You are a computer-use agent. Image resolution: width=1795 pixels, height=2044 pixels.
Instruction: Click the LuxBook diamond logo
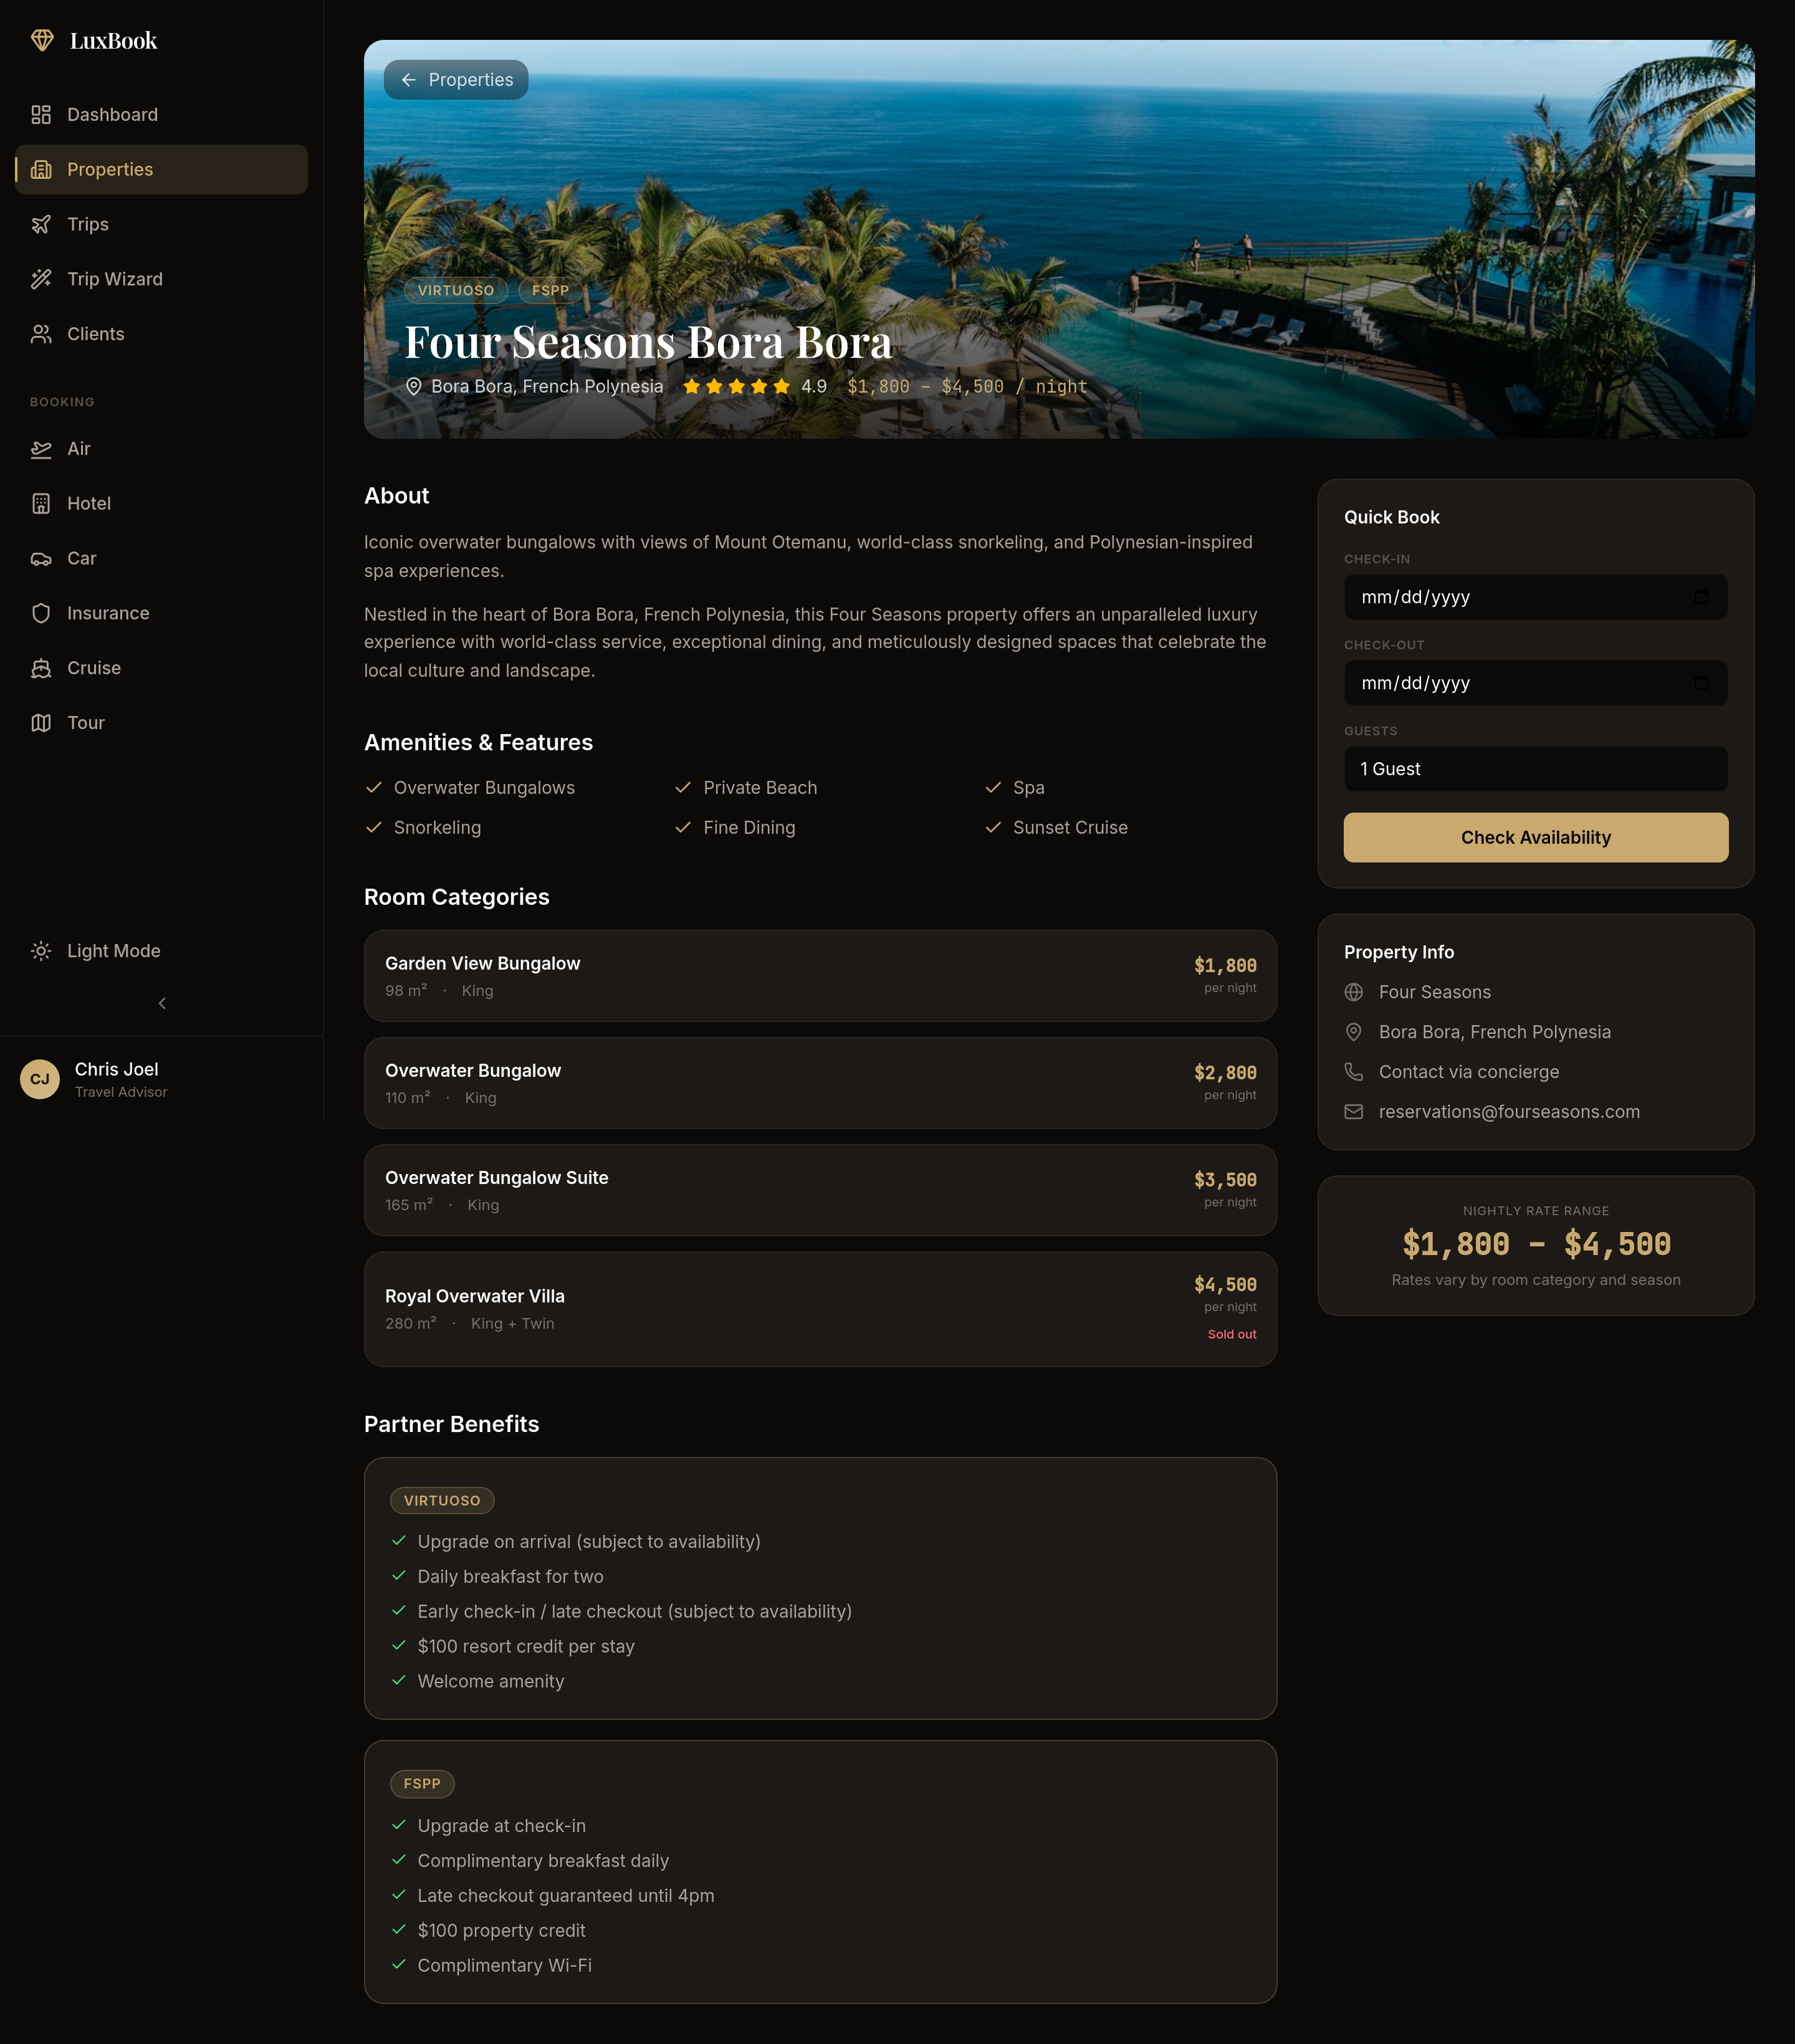[x=44, y=39]
